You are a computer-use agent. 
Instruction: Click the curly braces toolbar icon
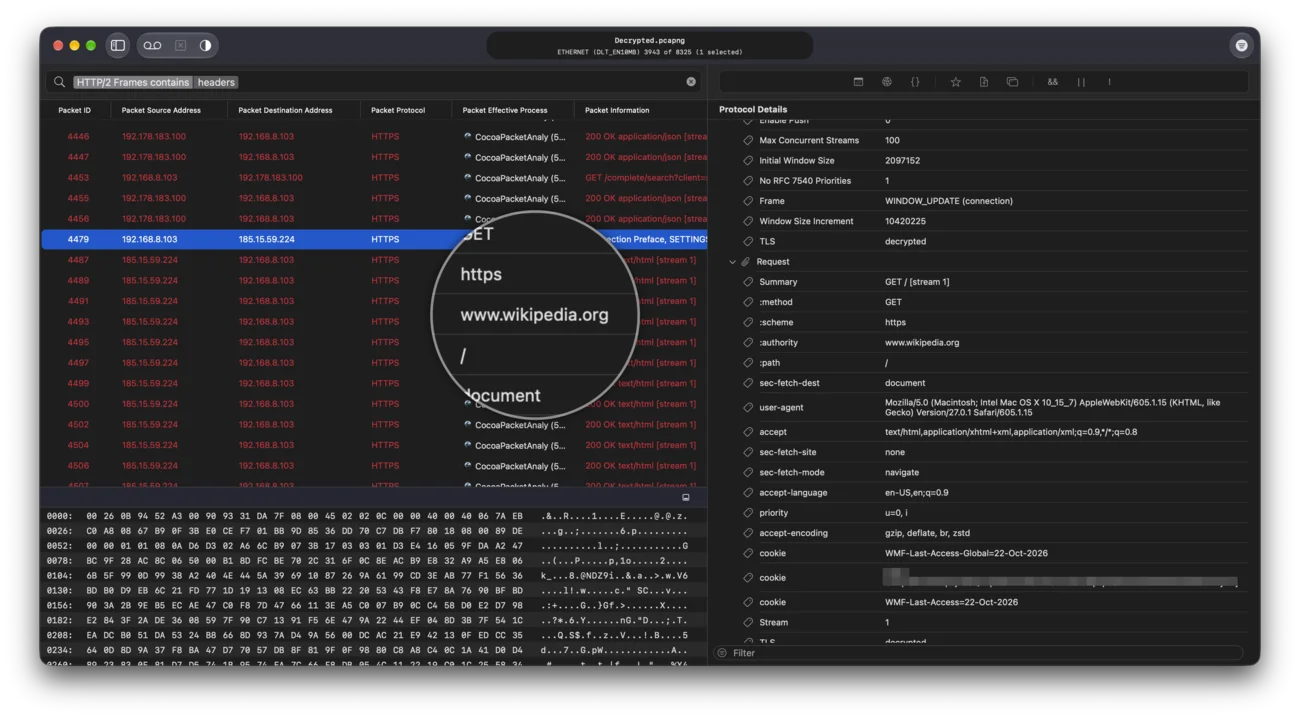click(915, 82)
